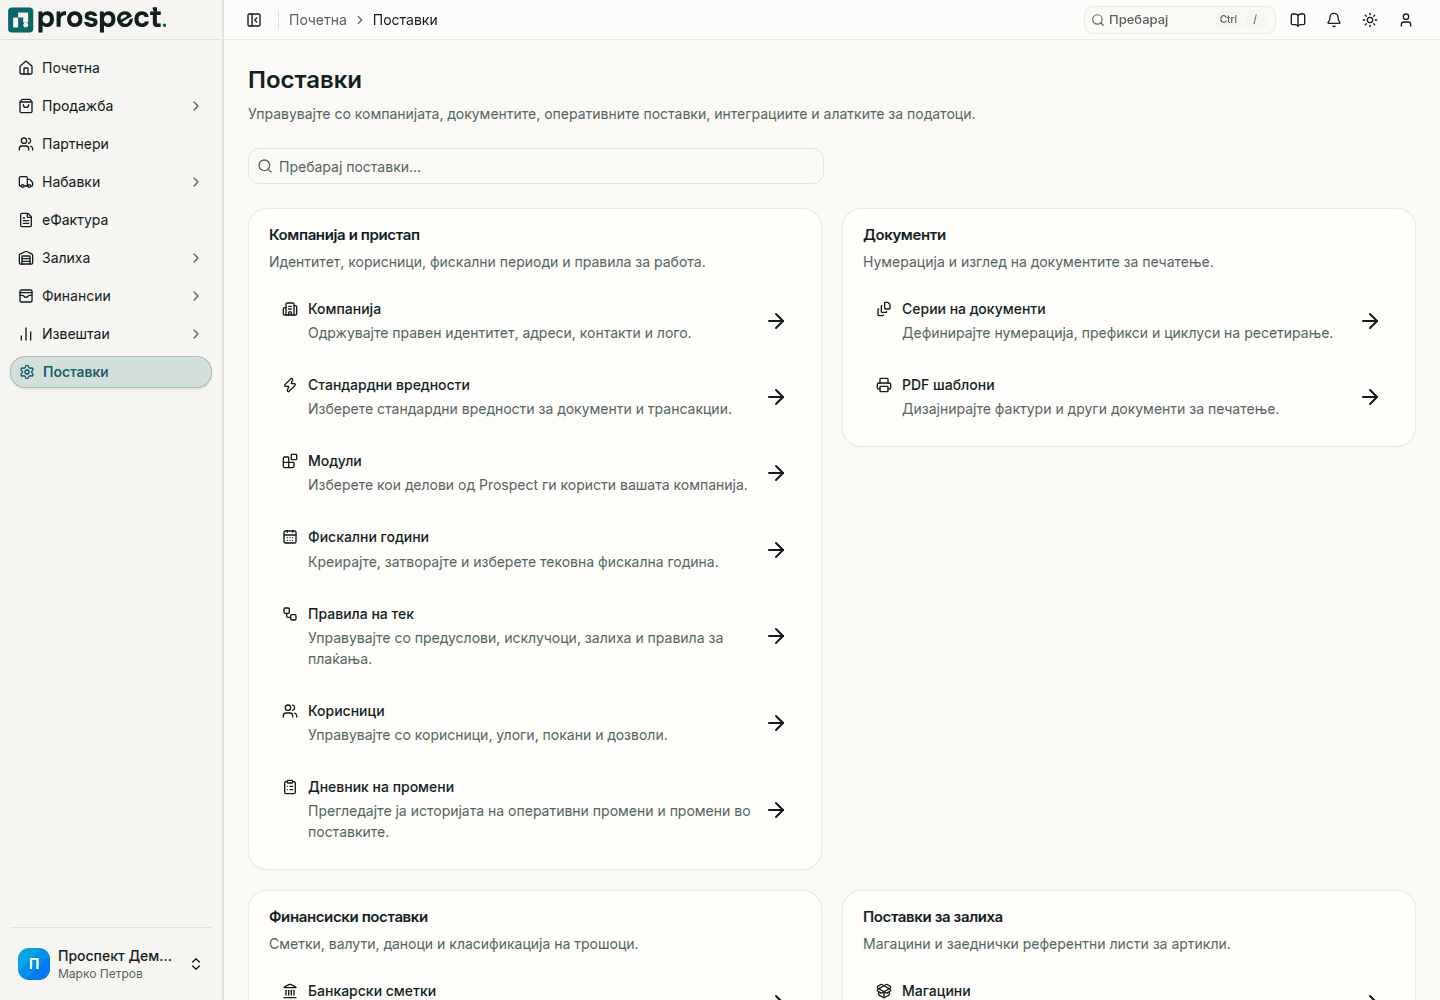Click the arrow beside Правила на тек
This screenshot has height=1000, width=1440.
776,636
